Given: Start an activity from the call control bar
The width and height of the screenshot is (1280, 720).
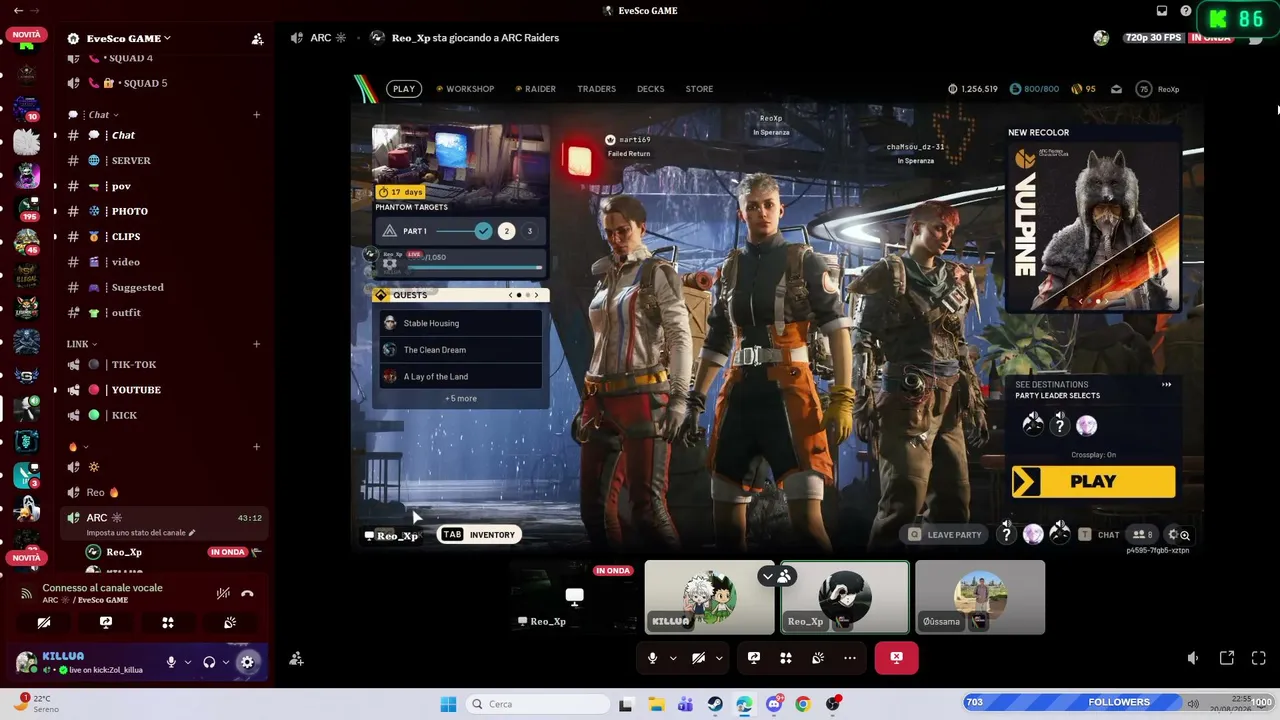Looking at the screenshot, I should click(786, 658).
